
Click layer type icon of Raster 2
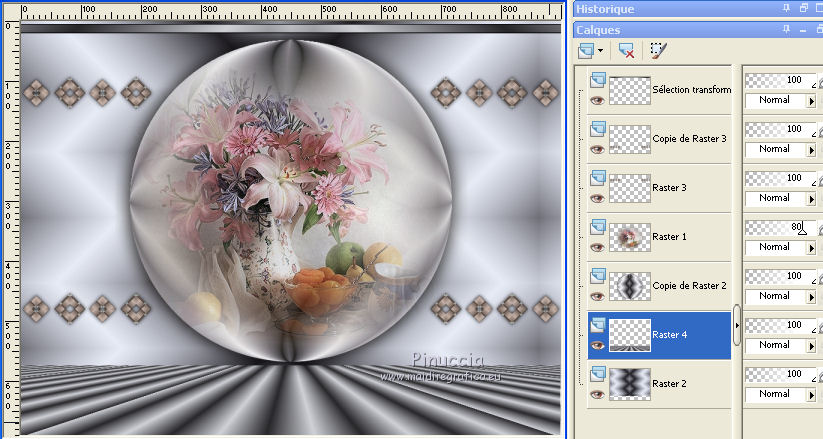click(x=598, y=374)
